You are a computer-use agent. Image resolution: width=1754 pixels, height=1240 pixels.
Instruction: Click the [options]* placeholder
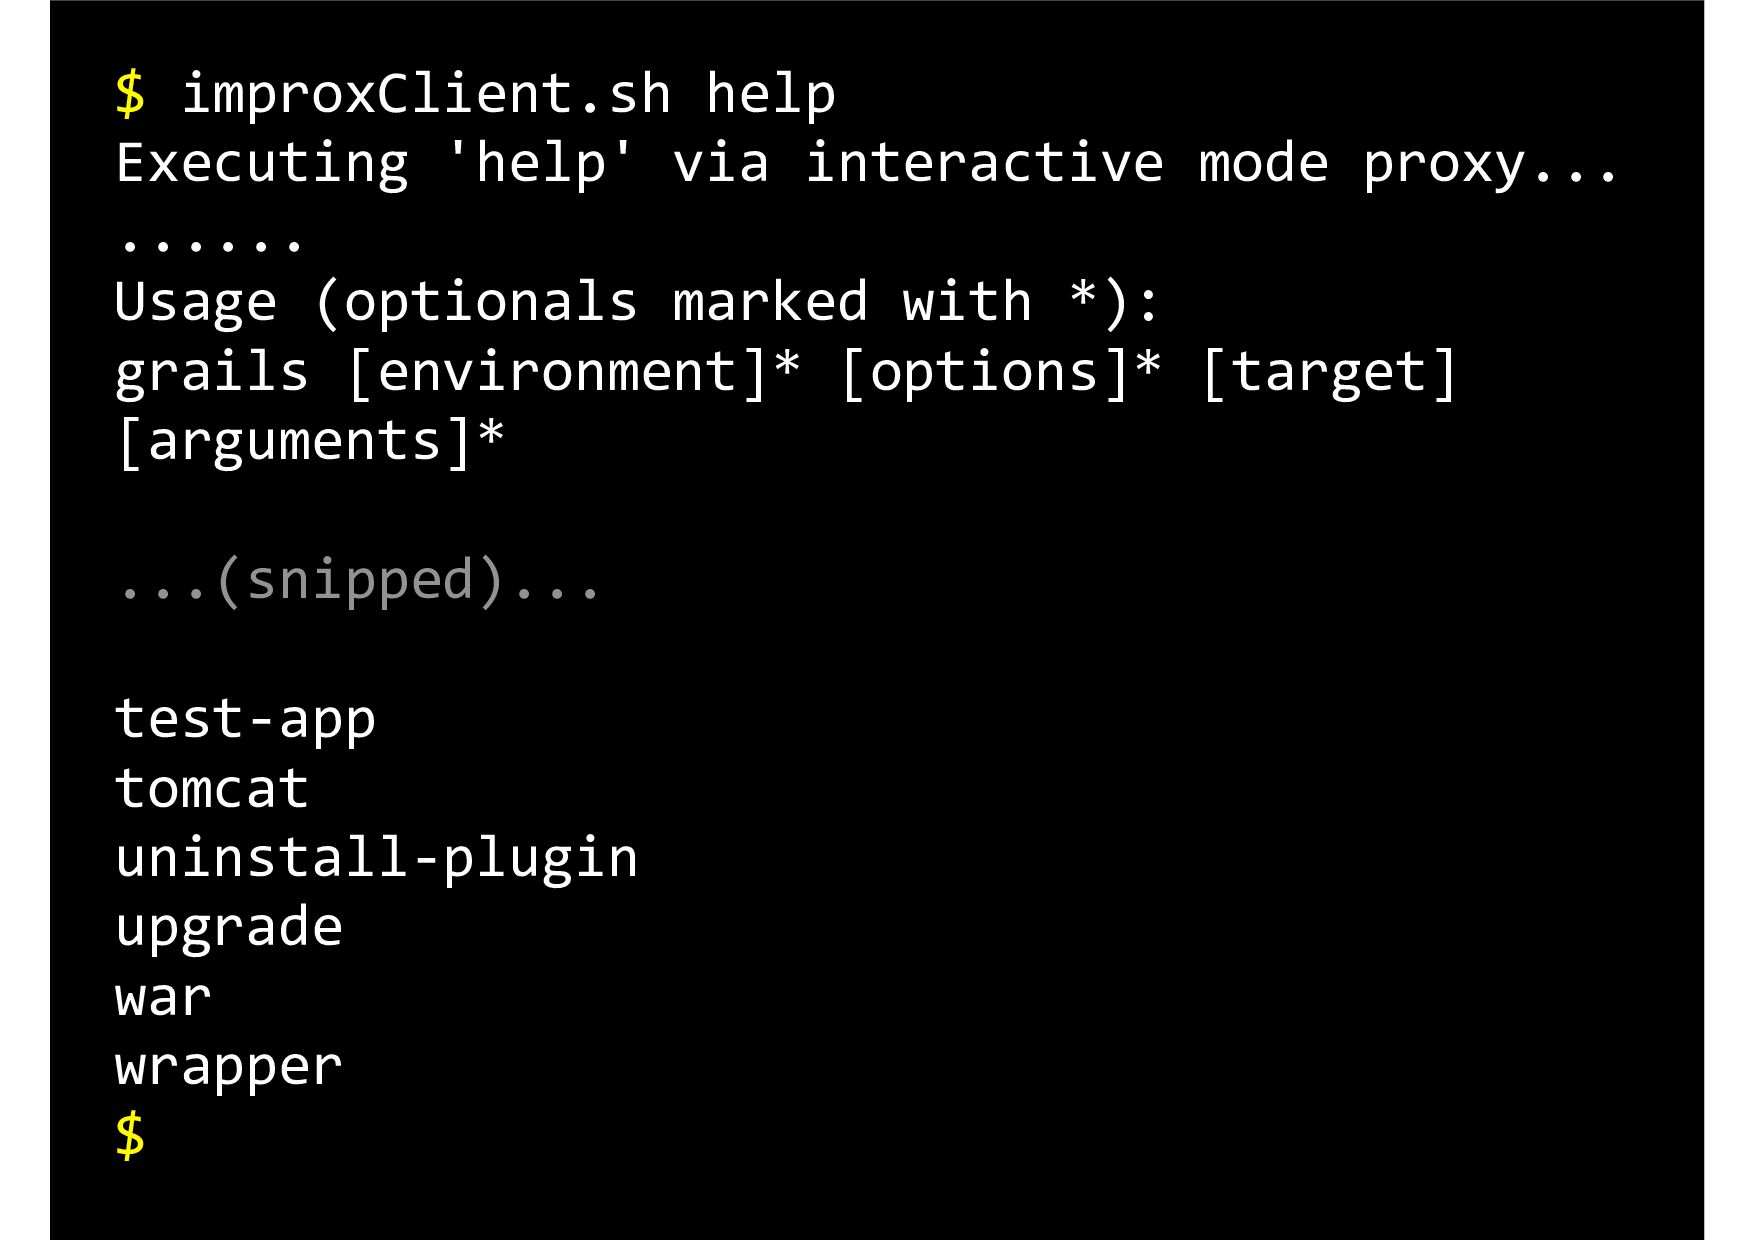(1001, 372)
